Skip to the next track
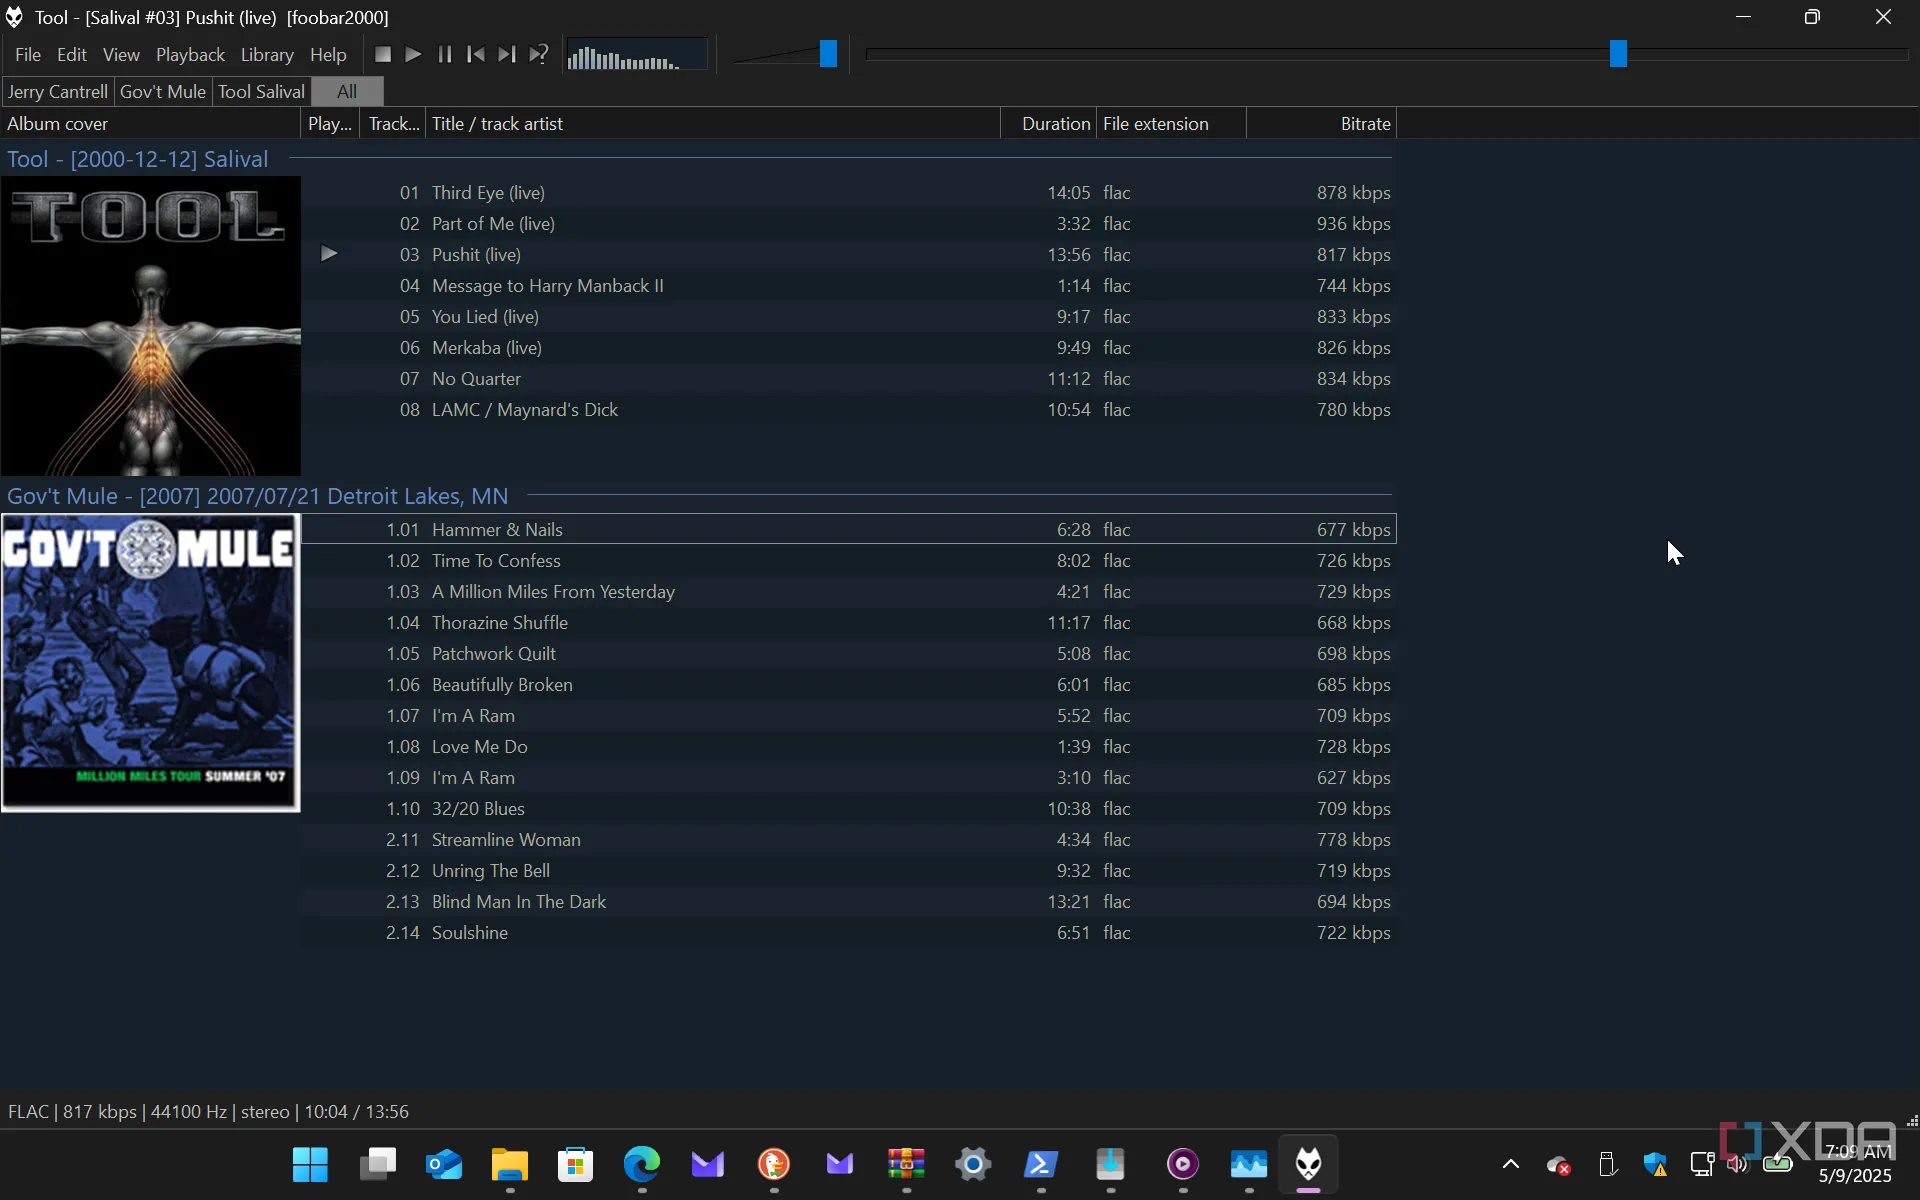This screenshot has width=1920, height=1200. (x=507, y=54)
